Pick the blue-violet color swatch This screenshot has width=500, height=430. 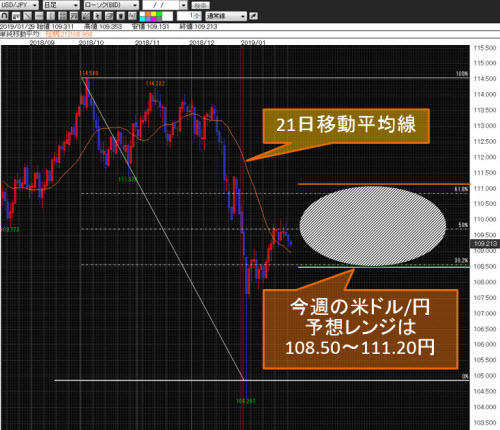(148, 18)
